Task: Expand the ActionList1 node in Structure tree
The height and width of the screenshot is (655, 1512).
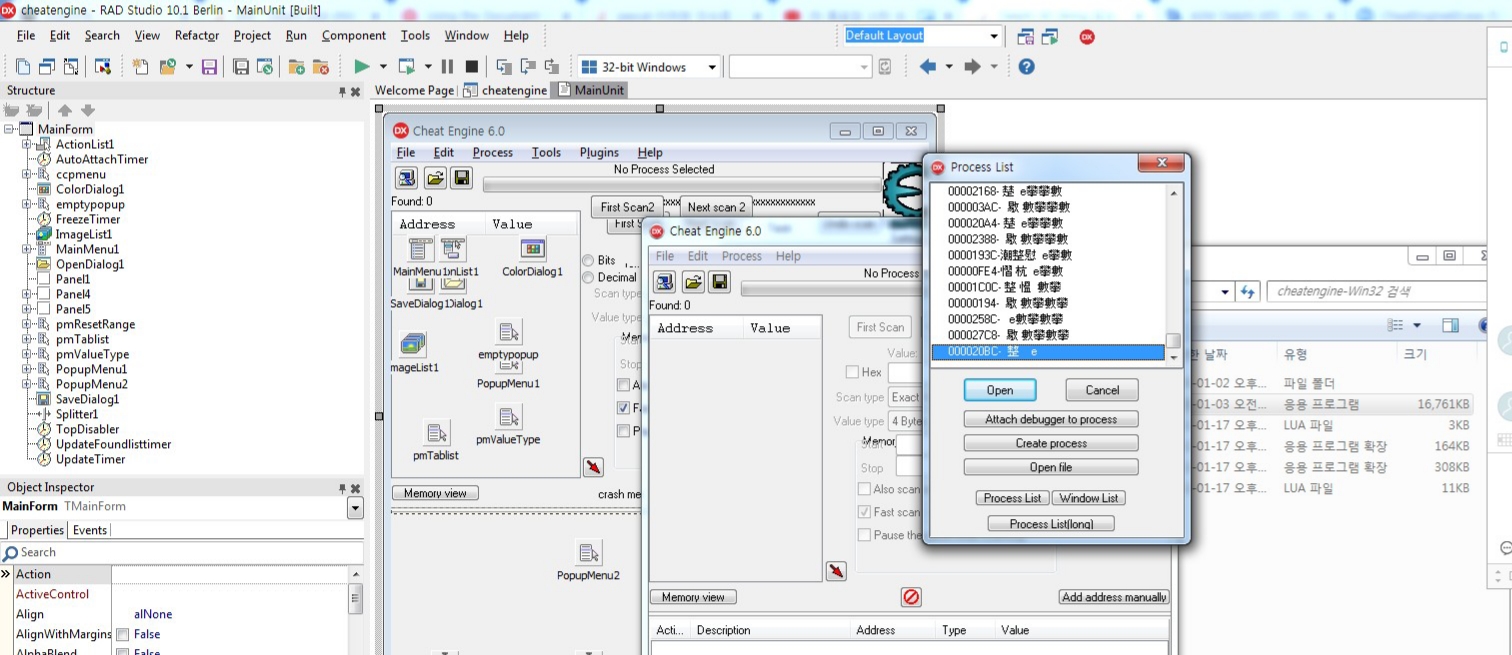Action: click(x=27, y=144)
